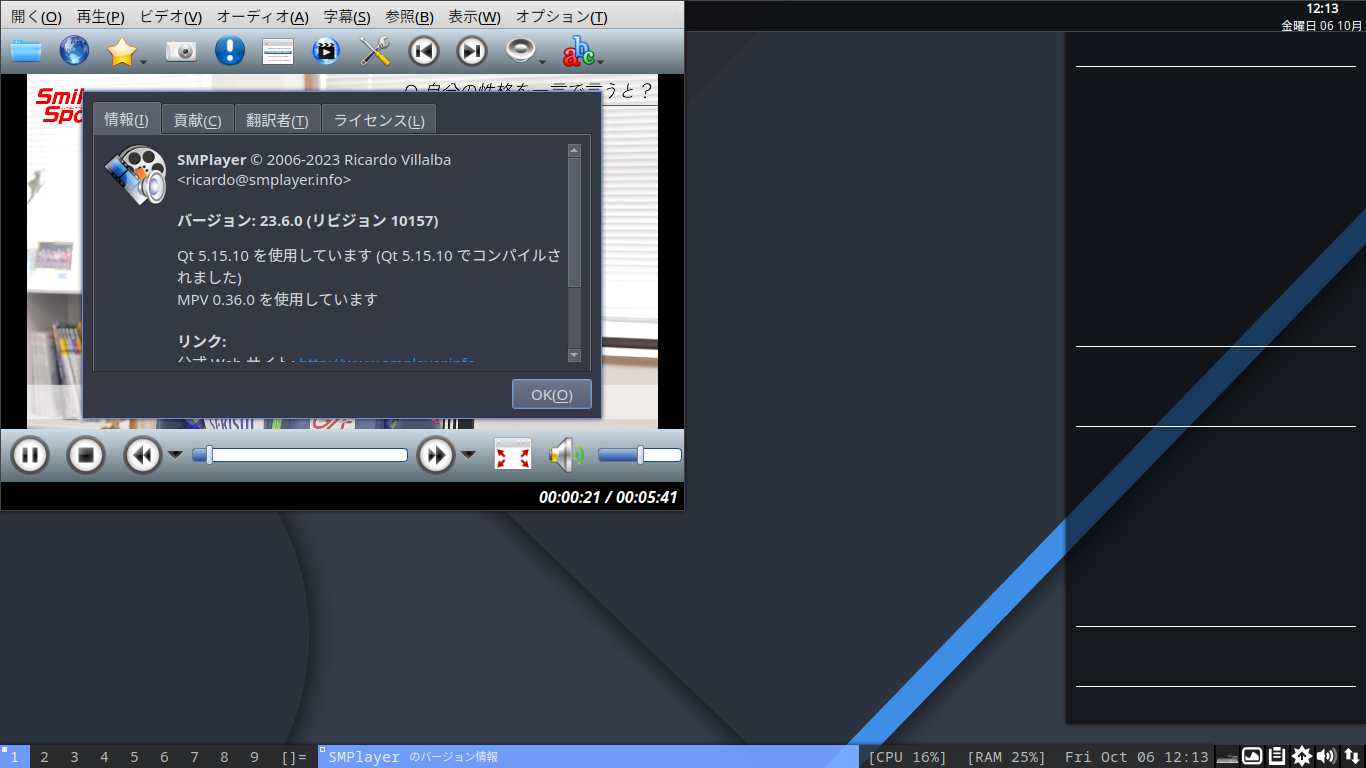Click the star favorites icon
1366x768 pixels.
(121, 51)
